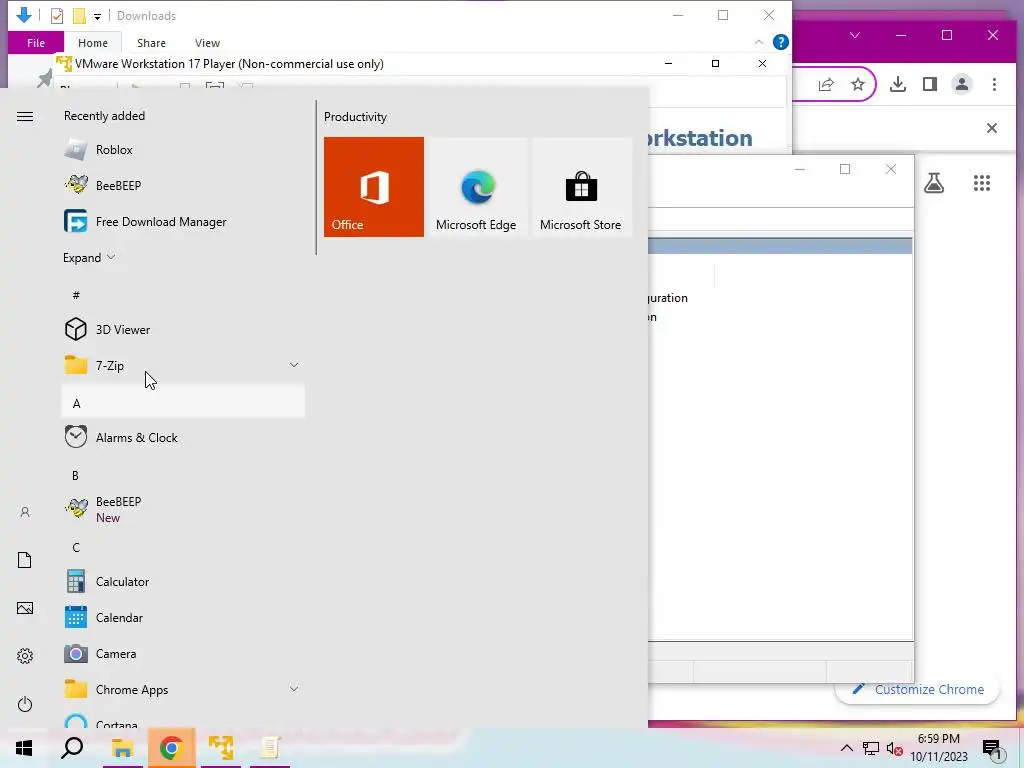
Task: Open Chrome three-dot menu
Action: pos(994,84)
